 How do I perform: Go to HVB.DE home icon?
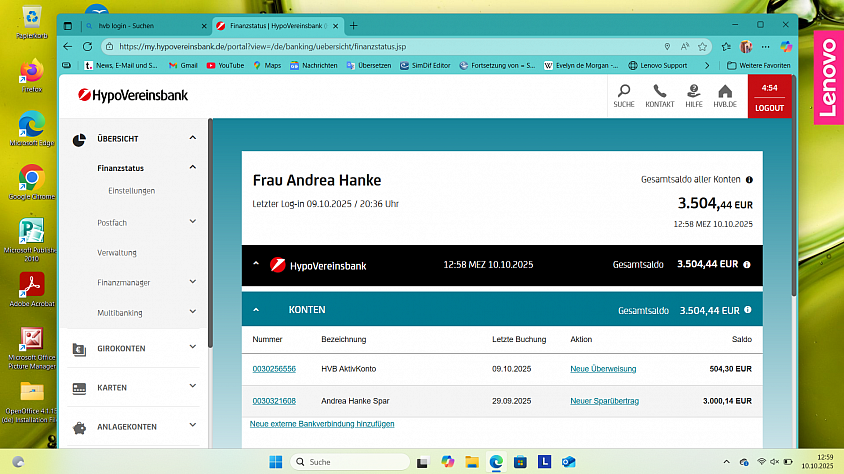[x=725, y=96]
